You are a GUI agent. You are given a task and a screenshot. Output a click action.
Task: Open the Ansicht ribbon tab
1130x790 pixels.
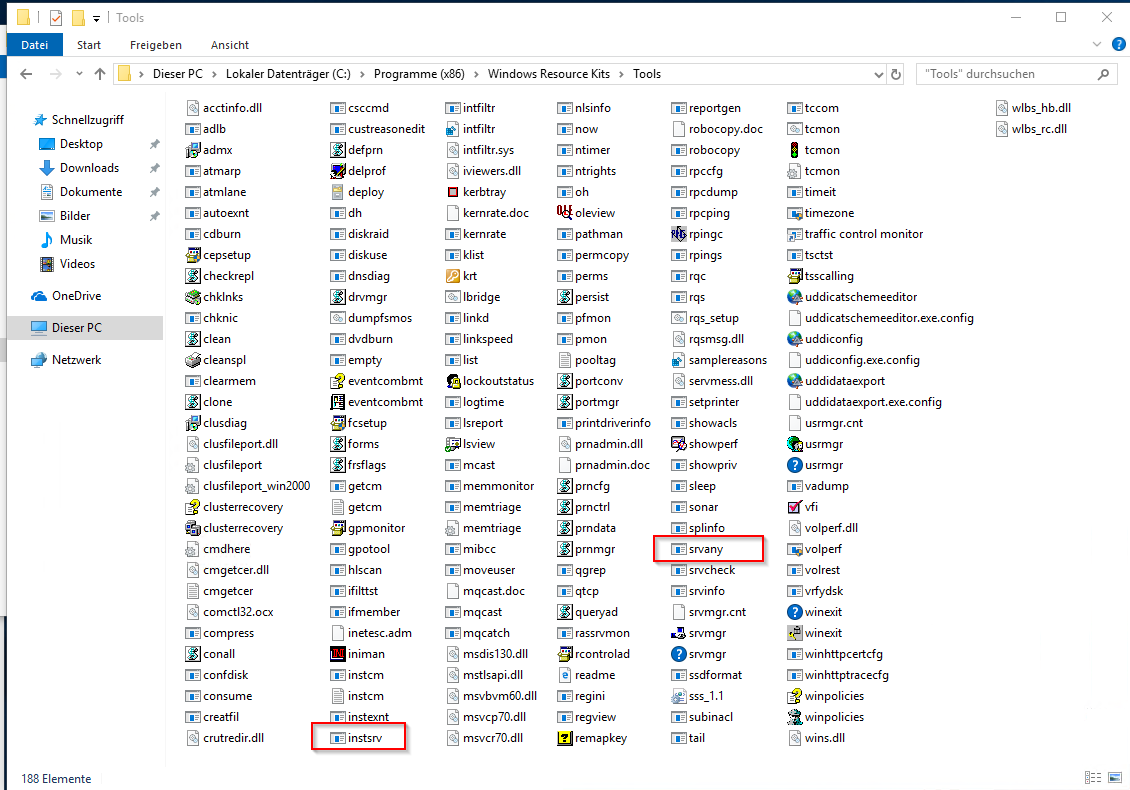coord(229,45)
